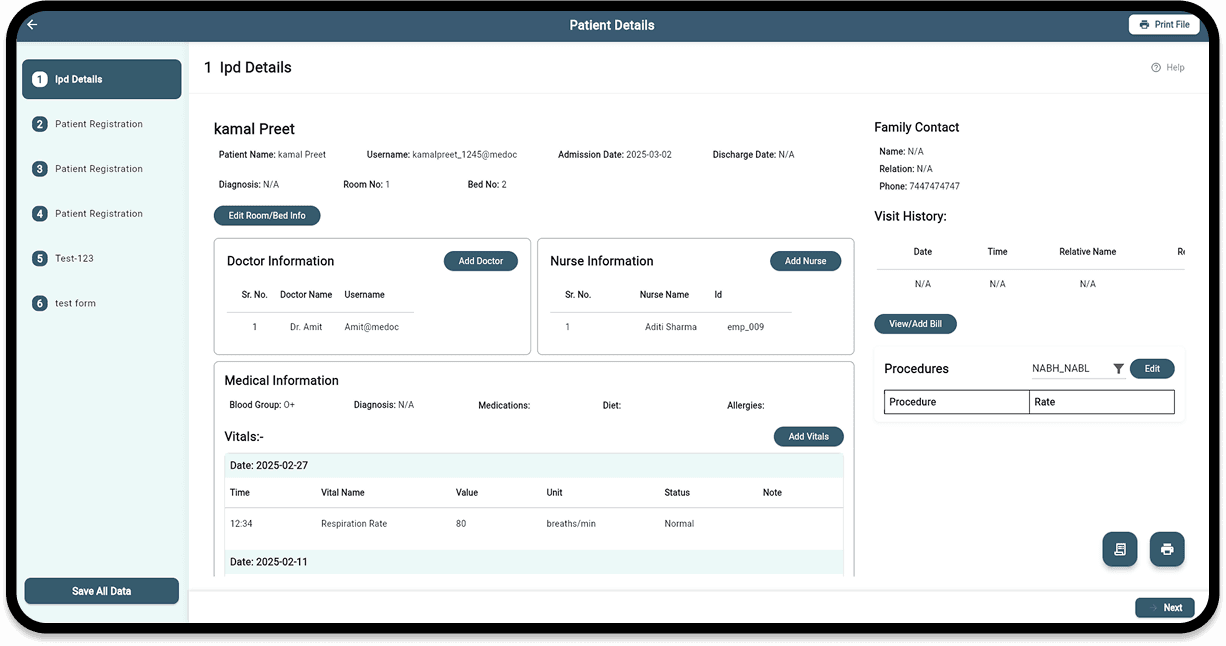This screenshot has height=646, width=1226.
Task: Click View/Add Bill under Visit History
Action: [x=915, y=323]
